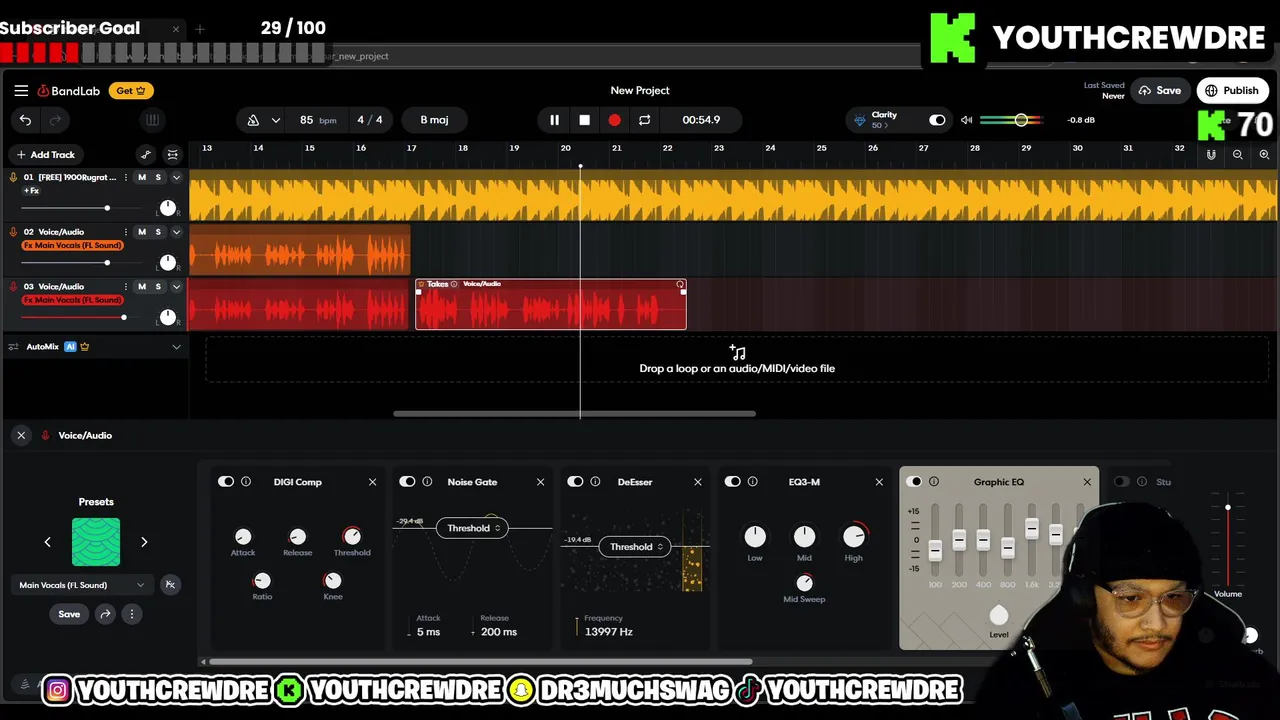Expand the AutoMix panel chevron

coord(176,347)
